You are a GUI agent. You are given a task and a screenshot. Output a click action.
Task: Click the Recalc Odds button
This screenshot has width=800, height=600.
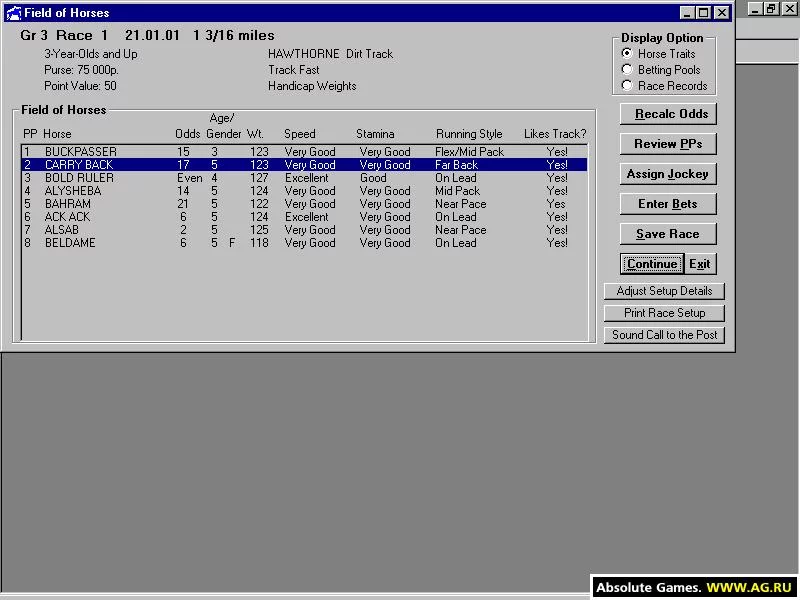[x=668, y=114]
